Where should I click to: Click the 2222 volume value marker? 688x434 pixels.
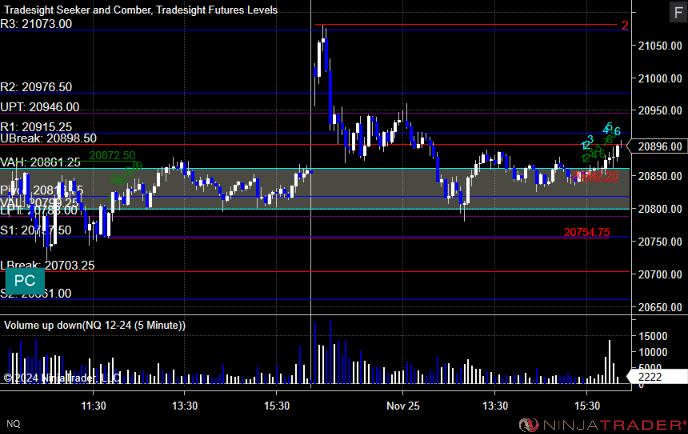(657, 377)
